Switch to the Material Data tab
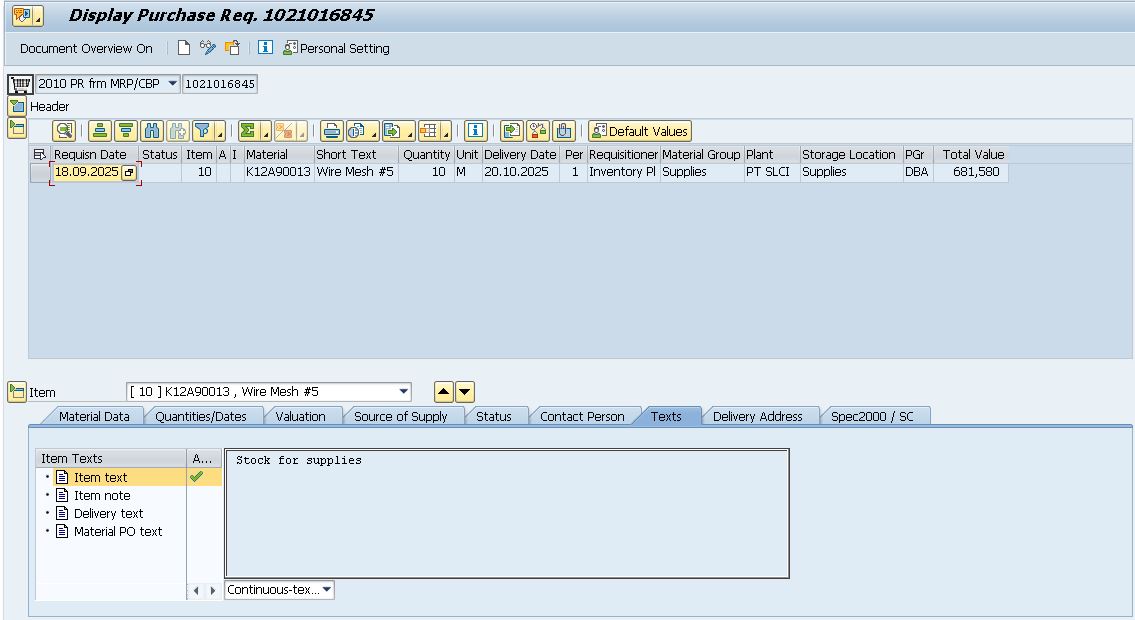1135x620 pixels. click(x=94, y=416)
